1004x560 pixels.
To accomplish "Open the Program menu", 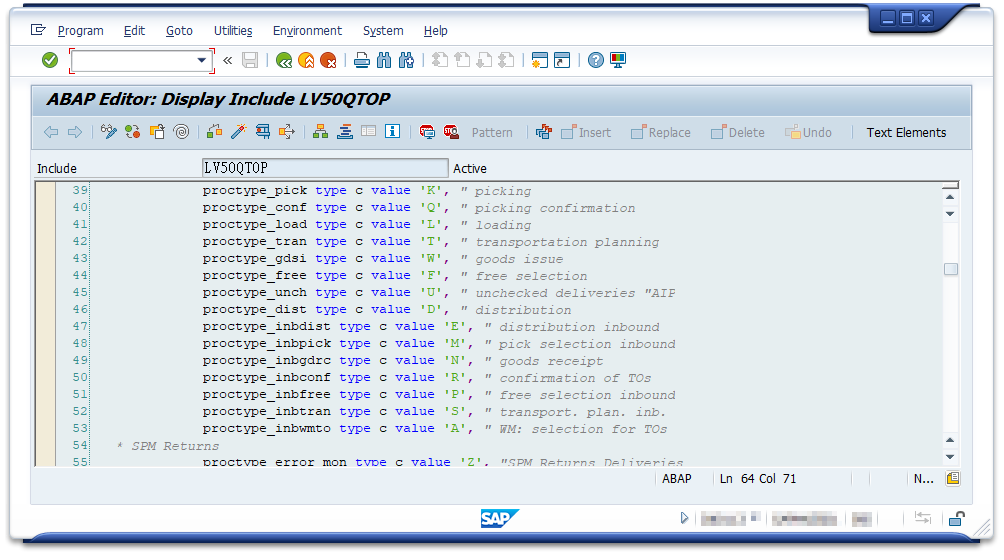I will (81, 31).
